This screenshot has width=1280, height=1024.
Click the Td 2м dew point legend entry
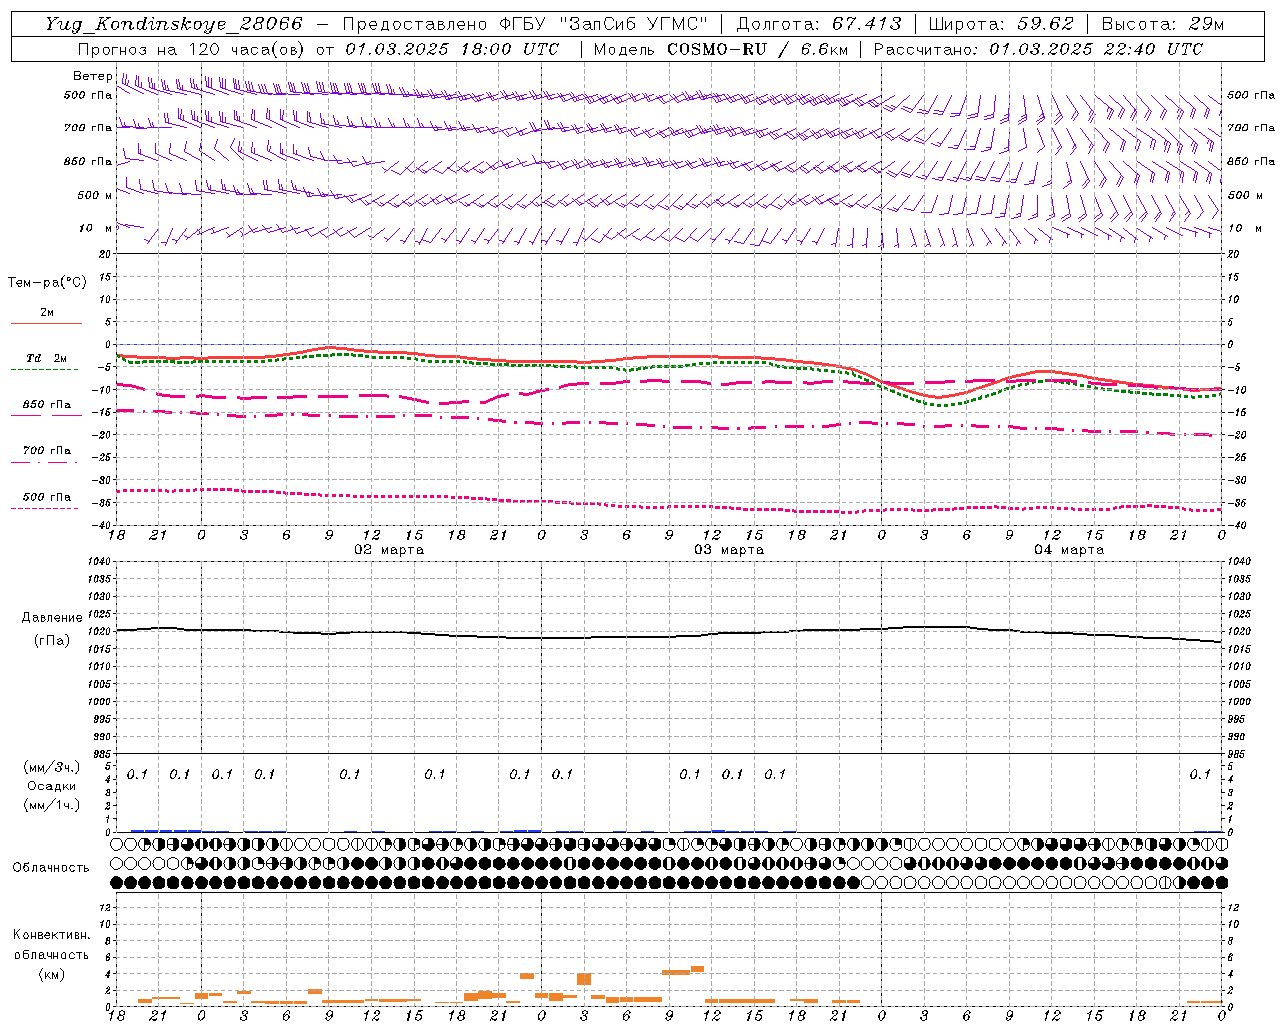[47, 358]
